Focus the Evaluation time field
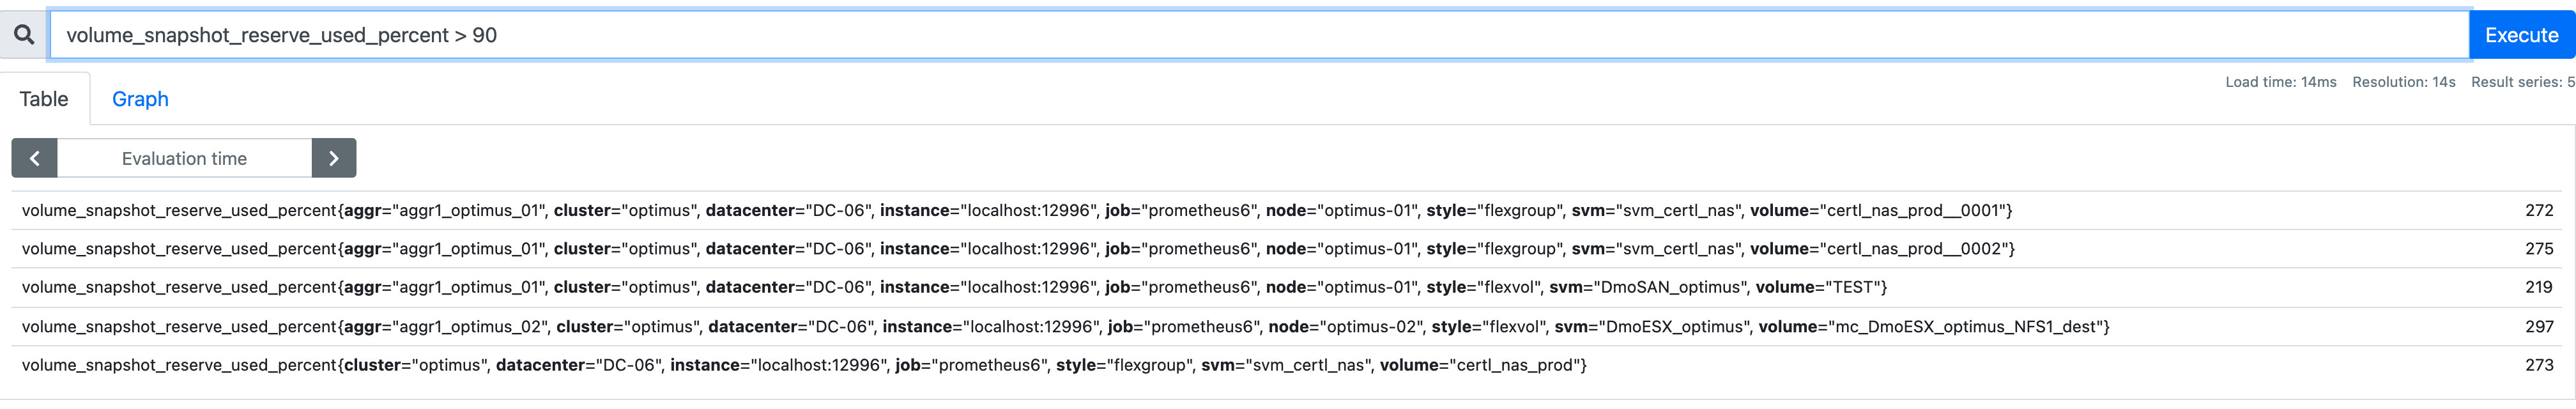Image resolution: width=2576 pixels, height=409 pixels. pos(185,158)
